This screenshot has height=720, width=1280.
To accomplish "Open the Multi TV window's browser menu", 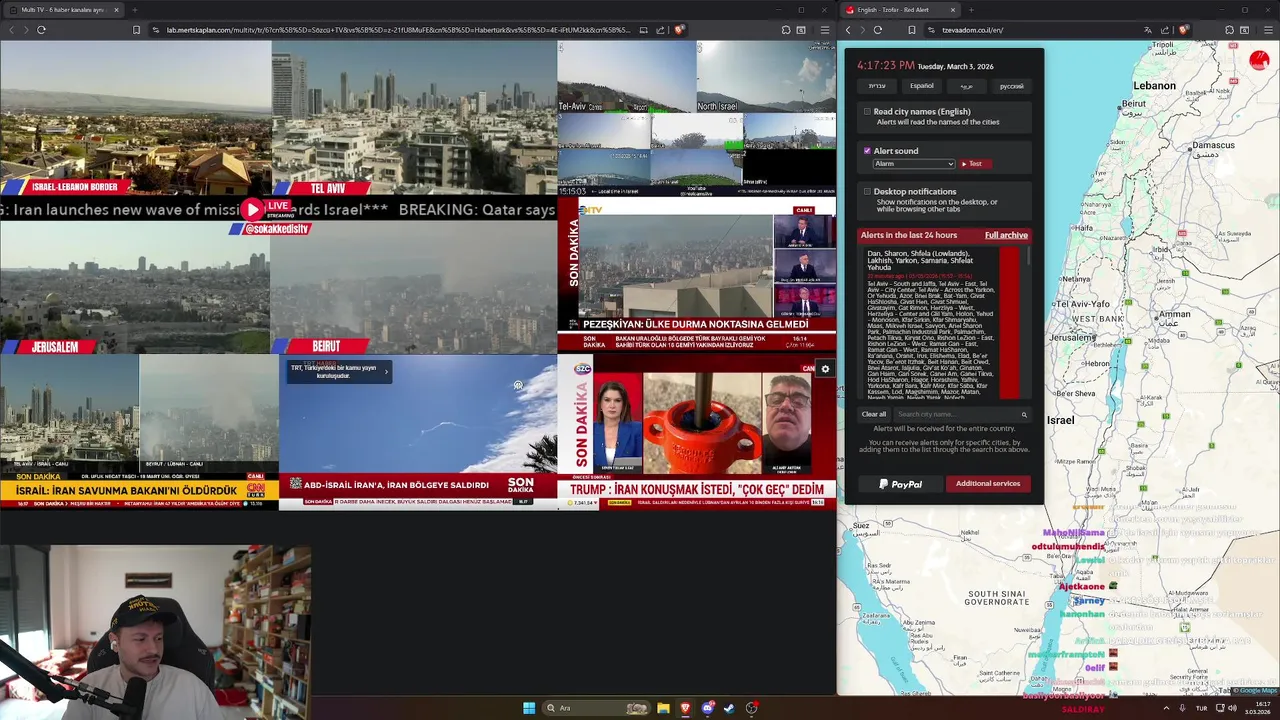I will tap(824, 30).
